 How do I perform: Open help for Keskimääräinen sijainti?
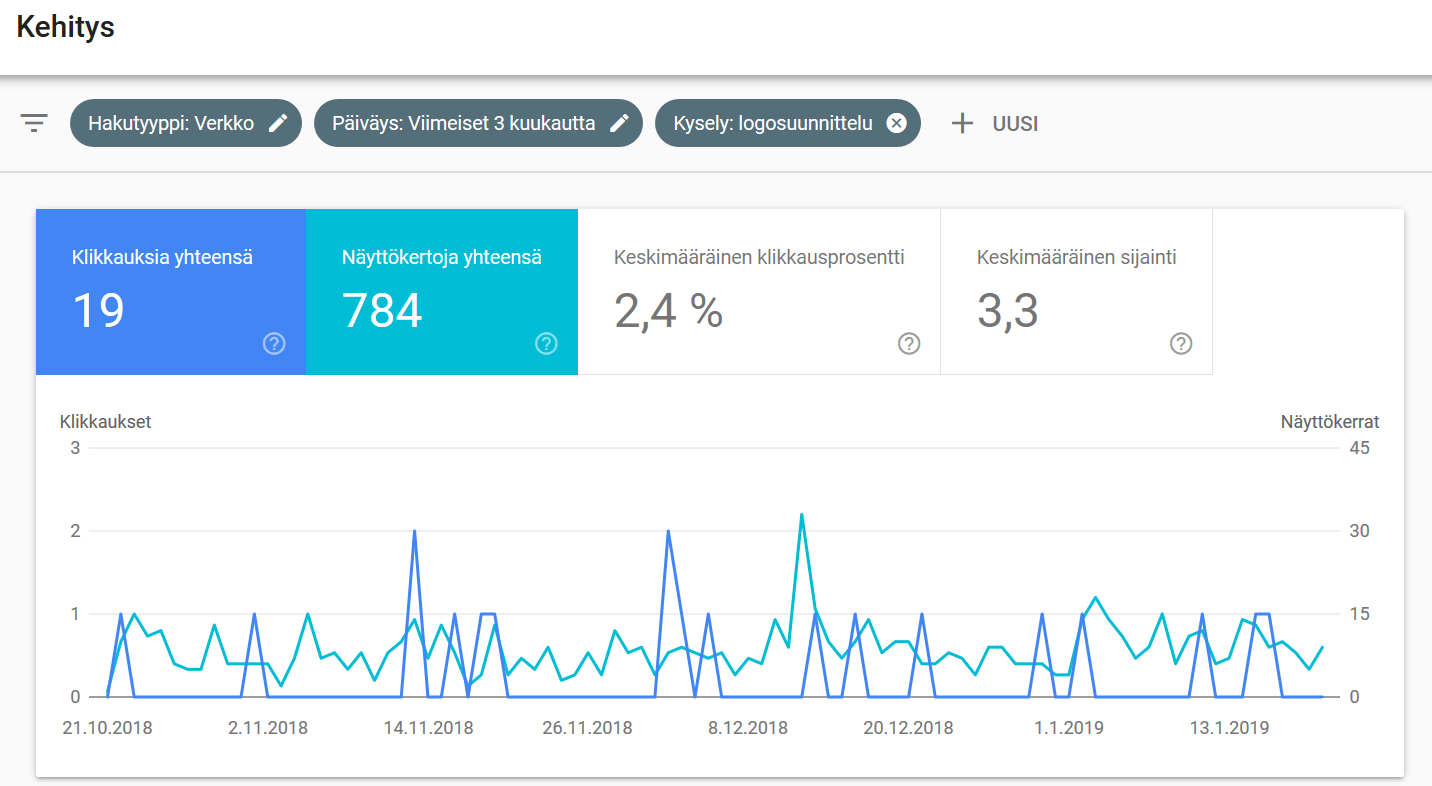tap(1181, 344)
